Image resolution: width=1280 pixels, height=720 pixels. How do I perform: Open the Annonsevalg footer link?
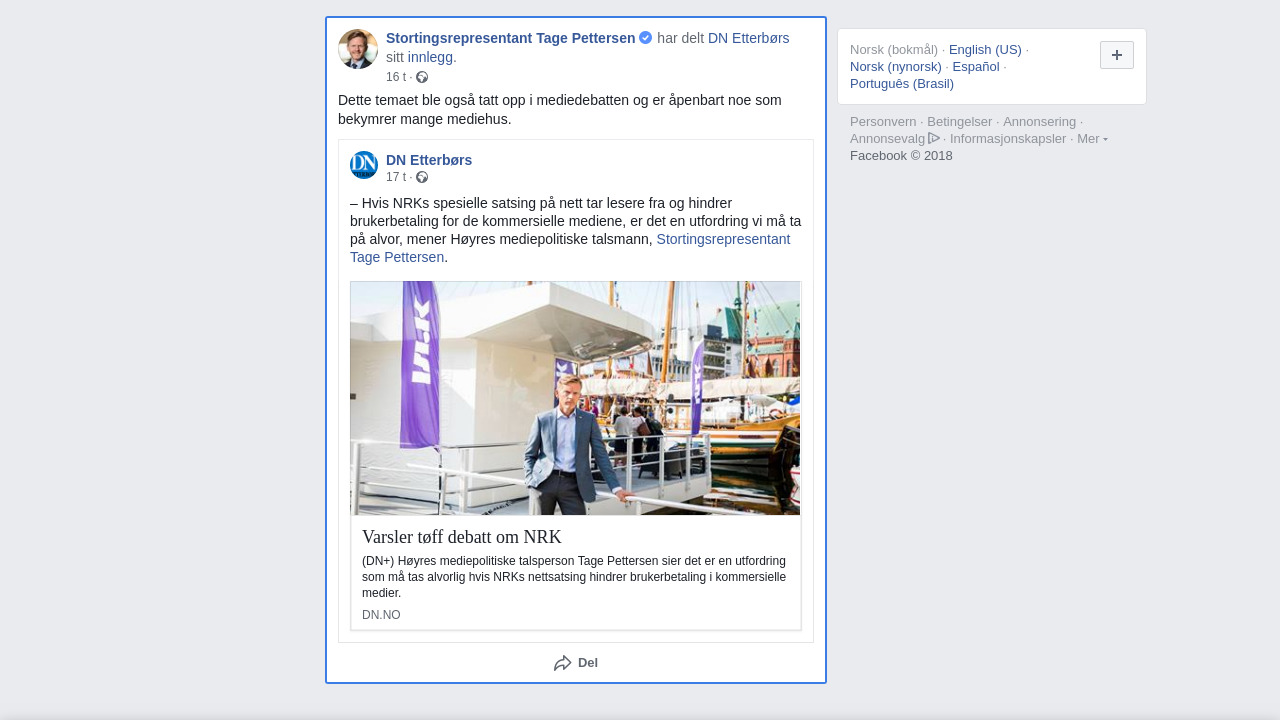[888, 139]
